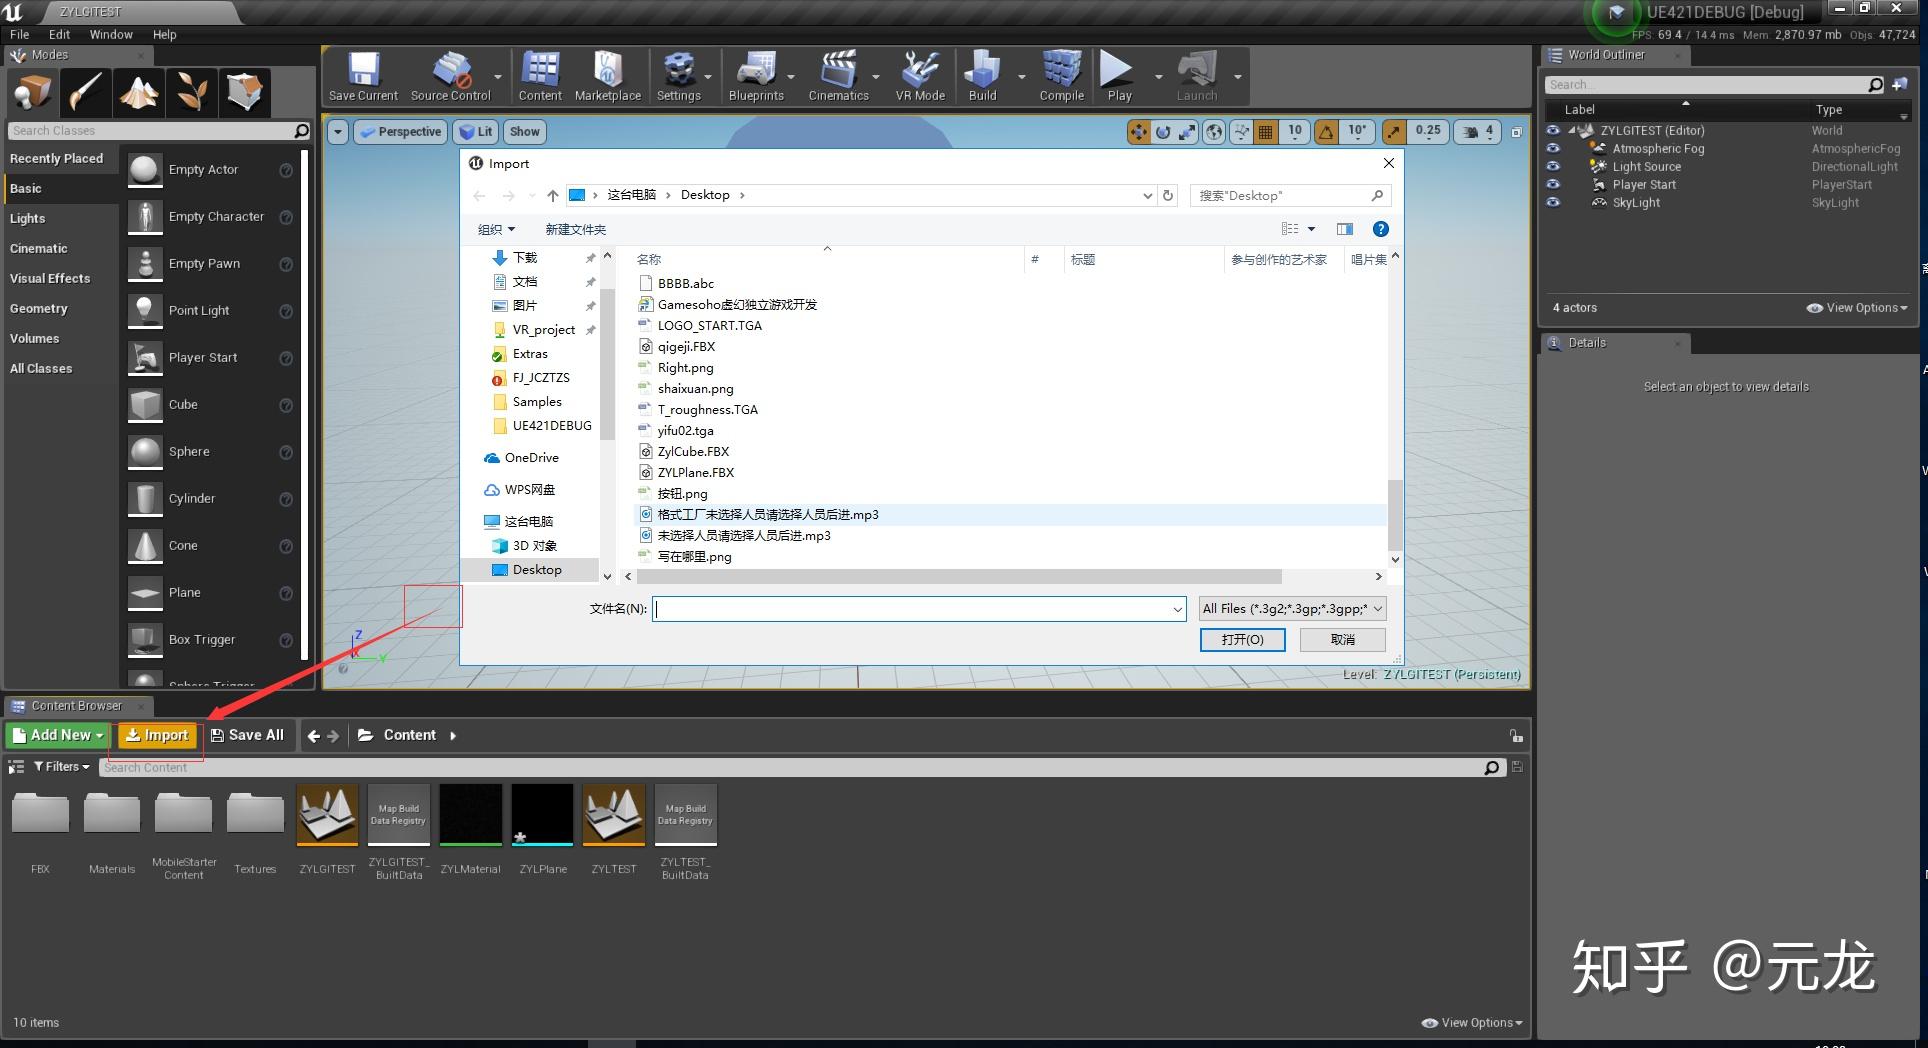This screenshot has height=1048, width=1928.
Task: Click the Import button in Content Browser
Action: coord(157,735)
